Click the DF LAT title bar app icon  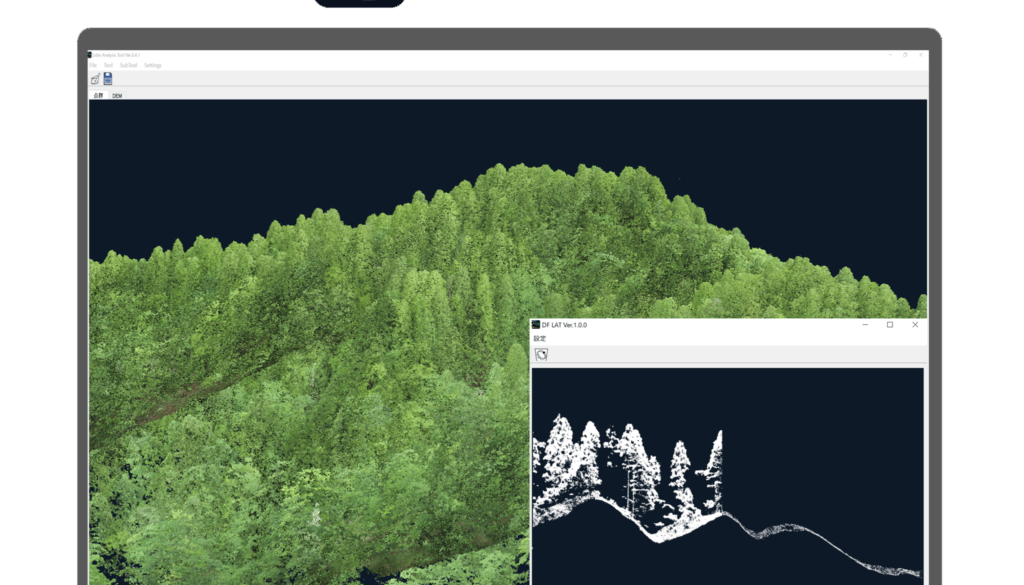point(536,325)
